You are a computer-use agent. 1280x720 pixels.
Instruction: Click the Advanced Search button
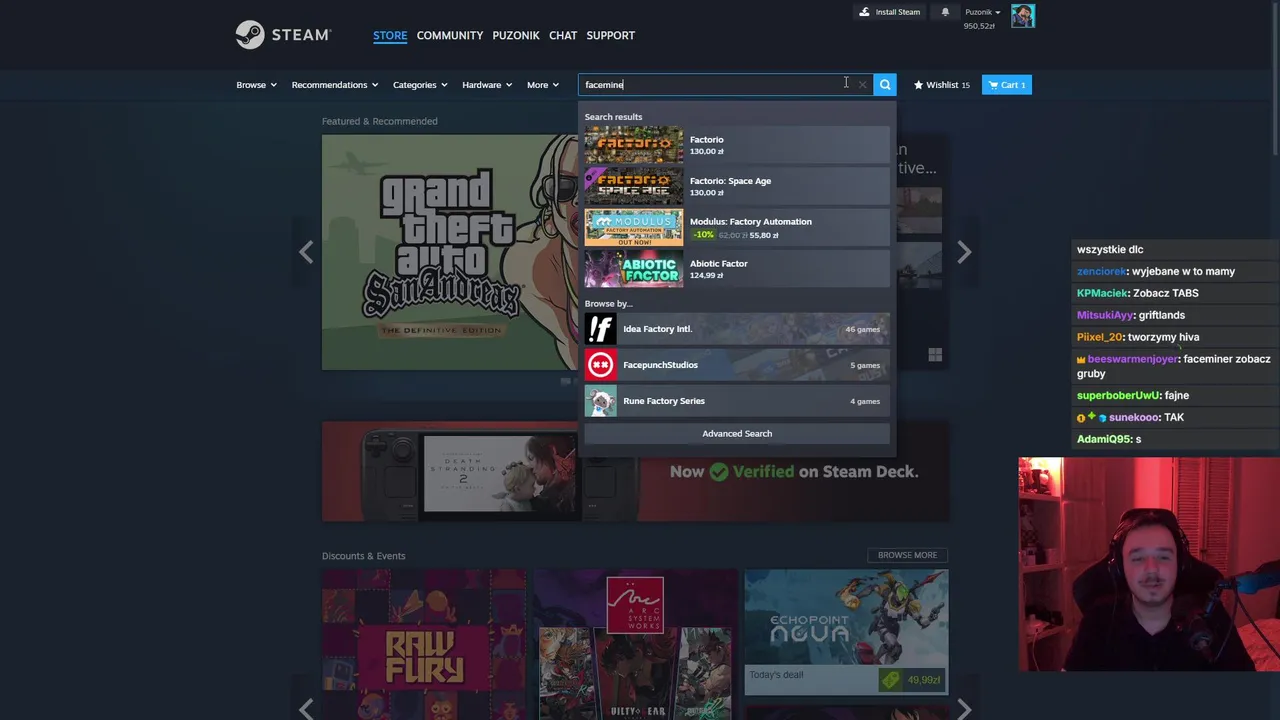tap(737, 433)
